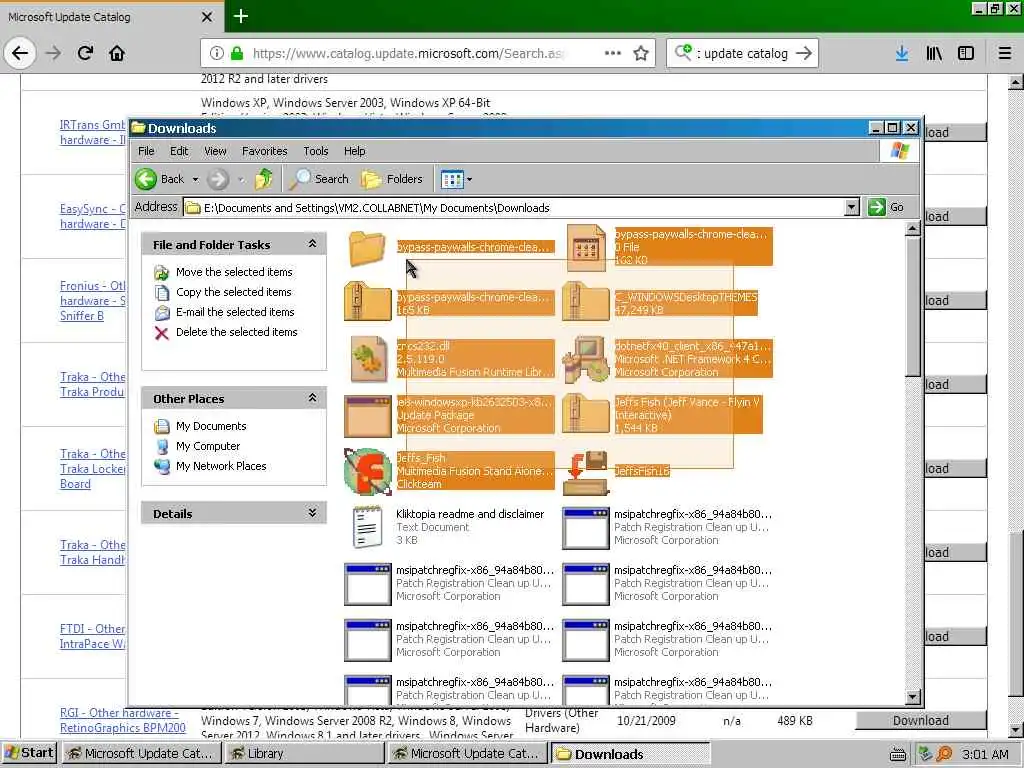The image size is (1024, 768).
Task: Select bypass-paywalls 165 KB zip file
Action: click(x=367, y=302)
